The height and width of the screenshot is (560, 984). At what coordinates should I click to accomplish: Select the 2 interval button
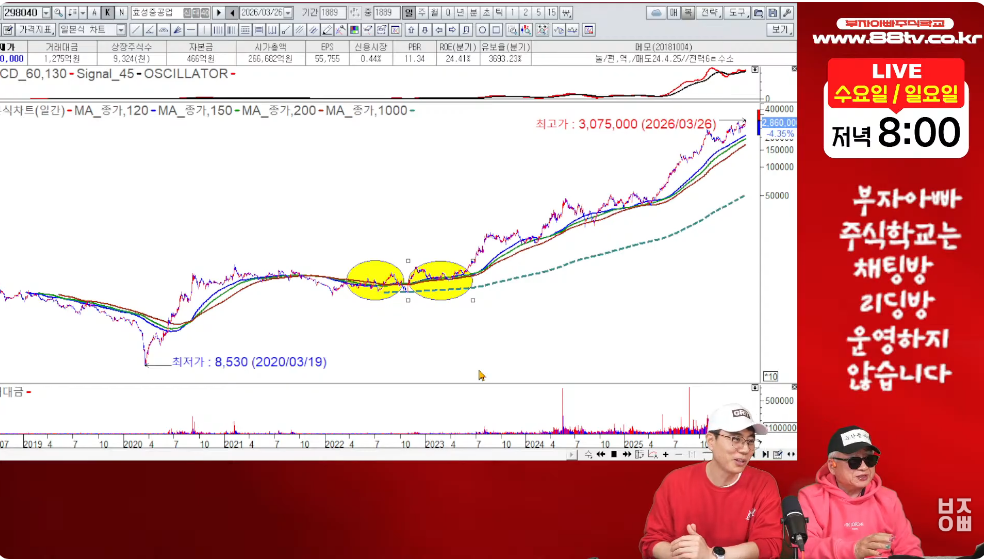pos(525,13)
